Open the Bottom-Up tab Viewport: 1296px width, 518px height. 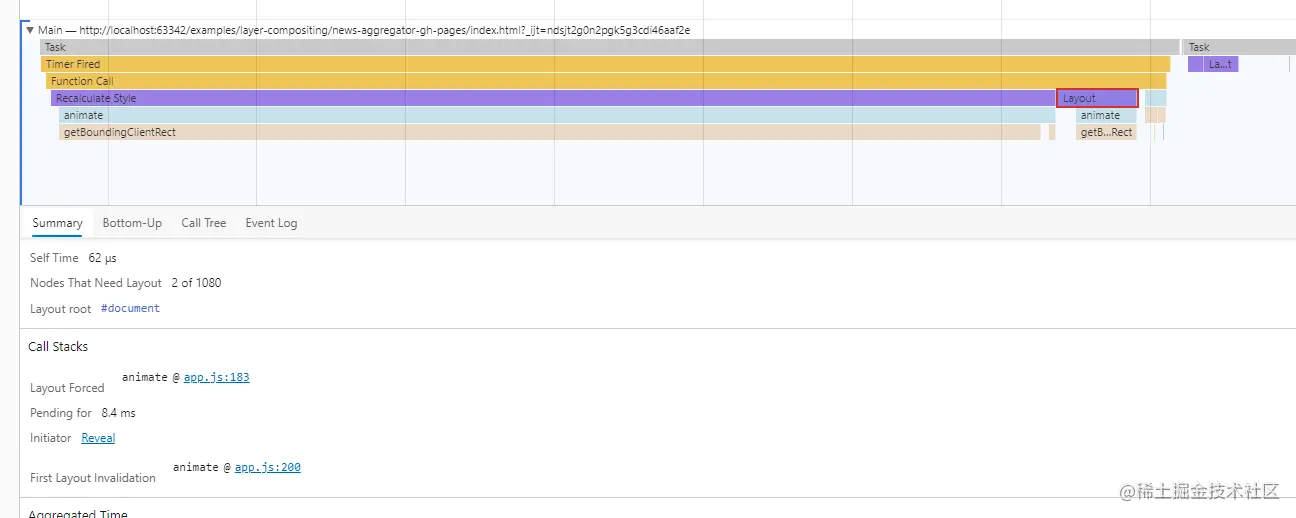pos(132,223)
